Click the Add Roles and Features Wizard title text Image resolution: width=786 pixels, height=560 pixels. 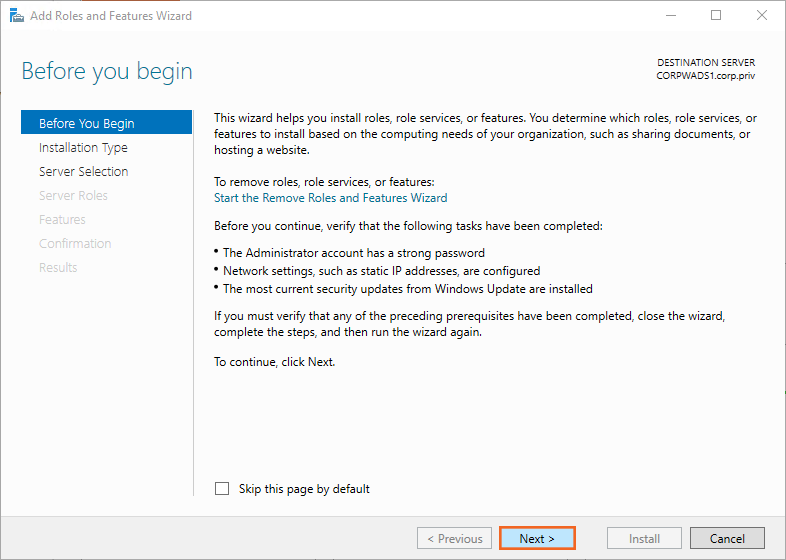click(111, 16)
